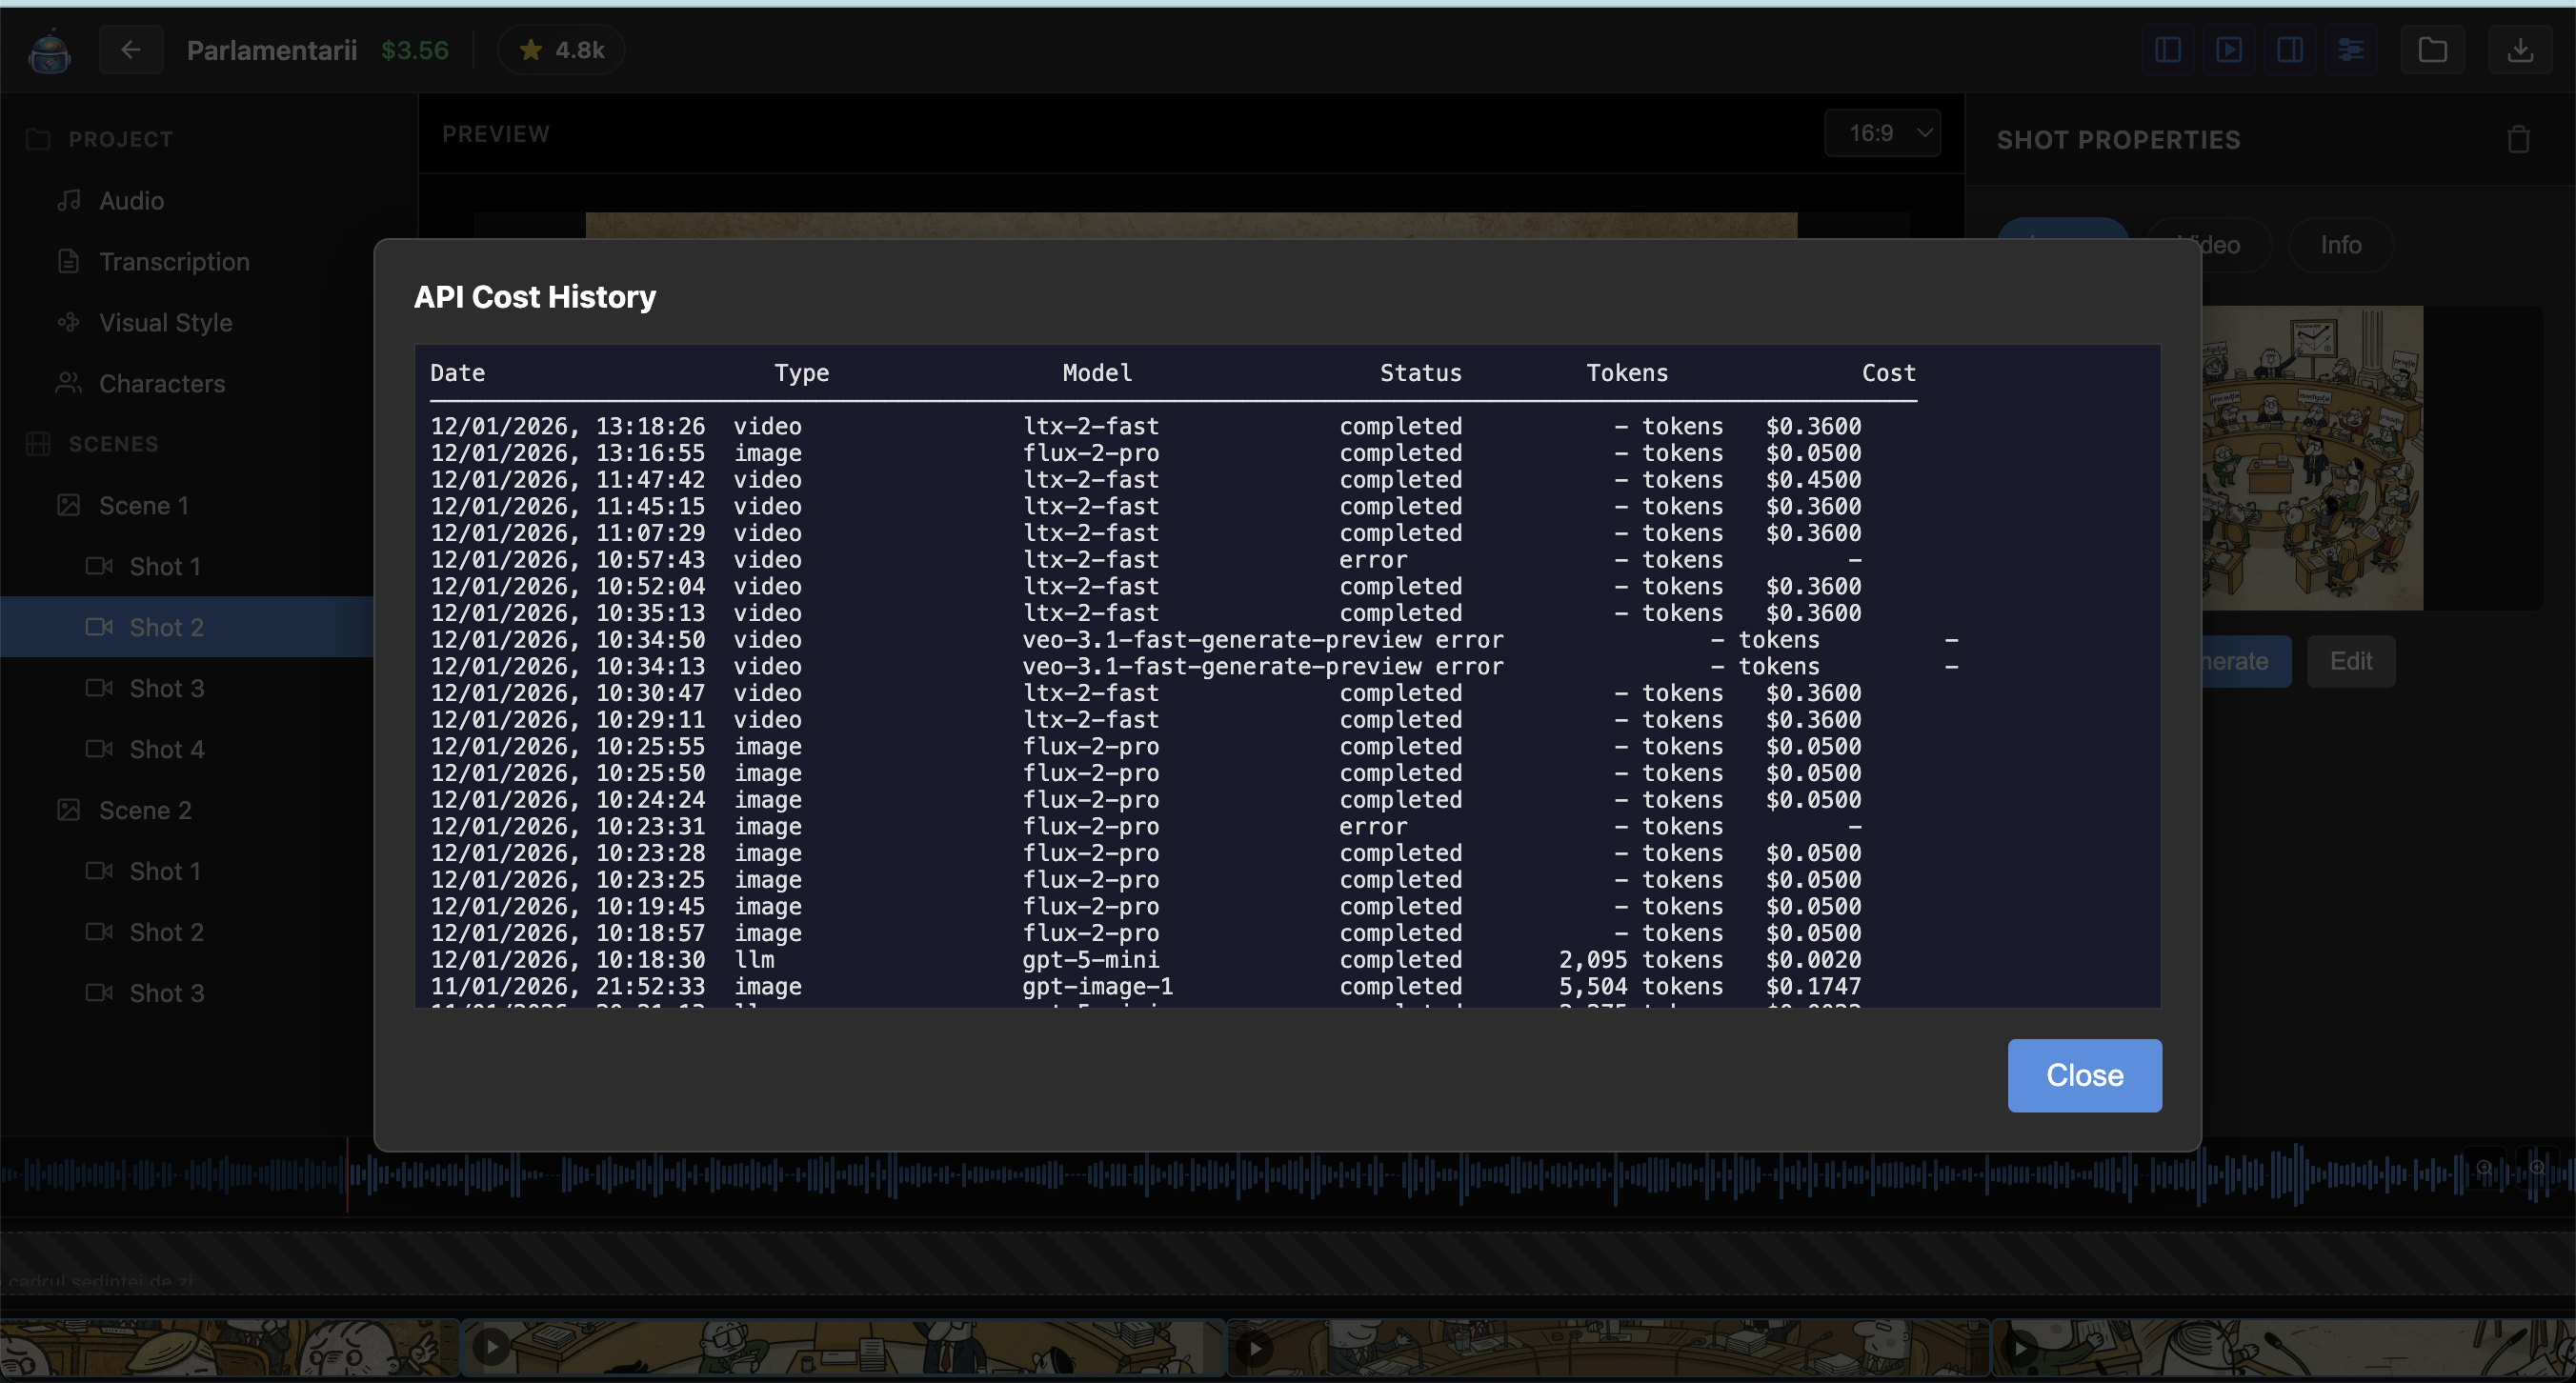Open the 16:9 aspect ratio dropdown
Screen dimensions: 2576x1383
[x=1882, y=133]
